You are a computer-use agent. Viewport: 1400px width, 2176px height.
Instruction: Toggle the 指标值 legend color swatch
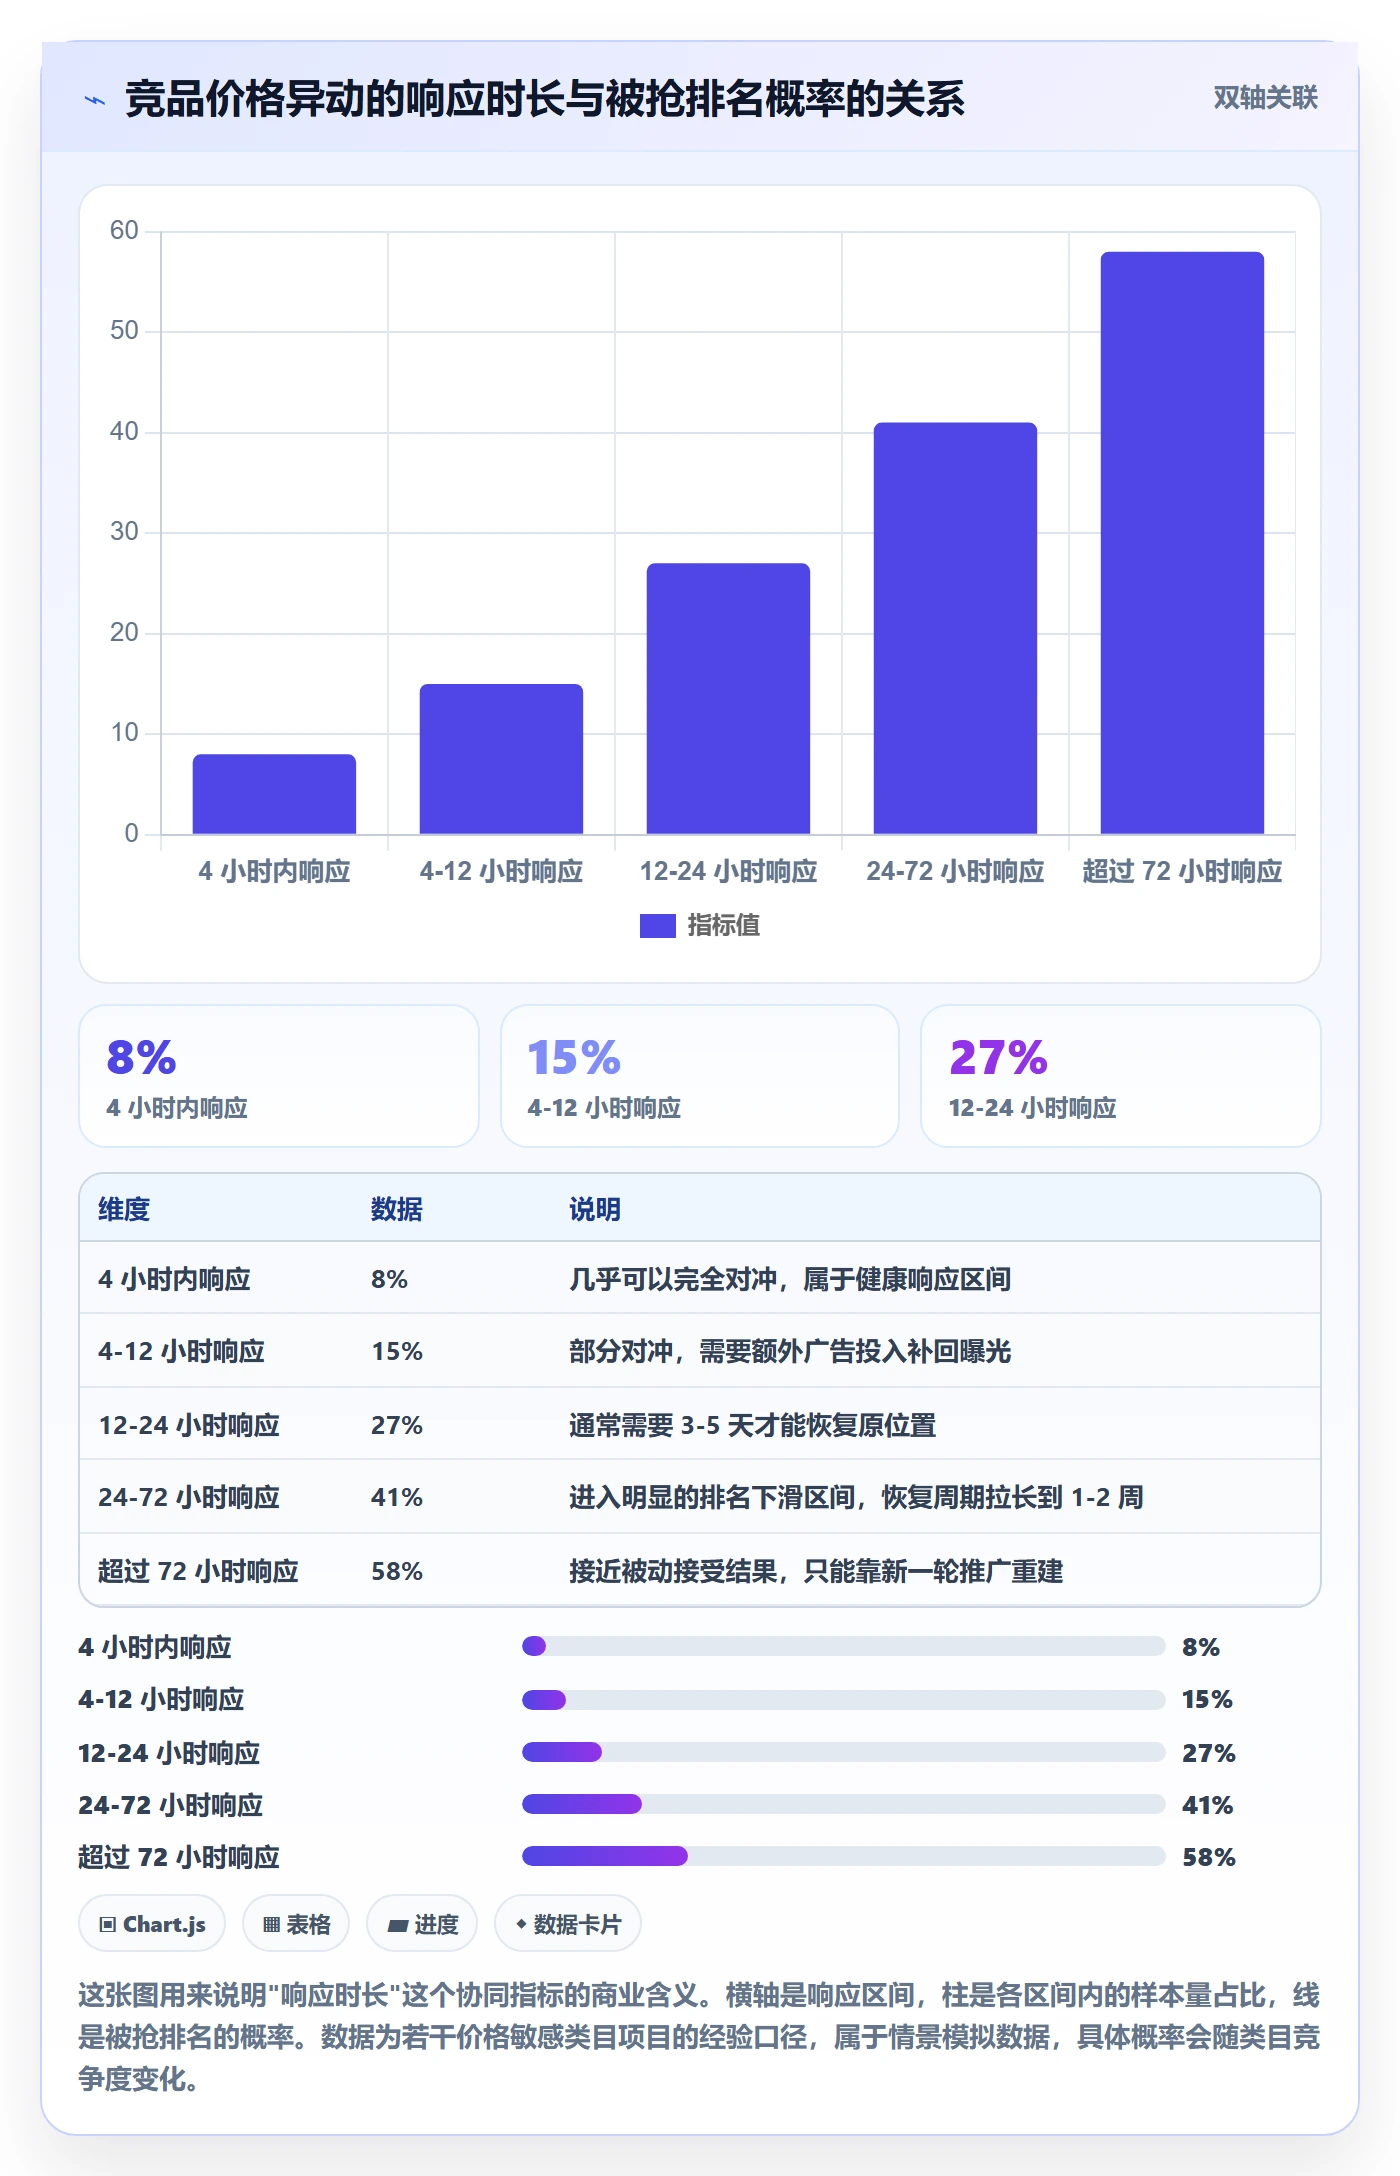coord(658,926)
